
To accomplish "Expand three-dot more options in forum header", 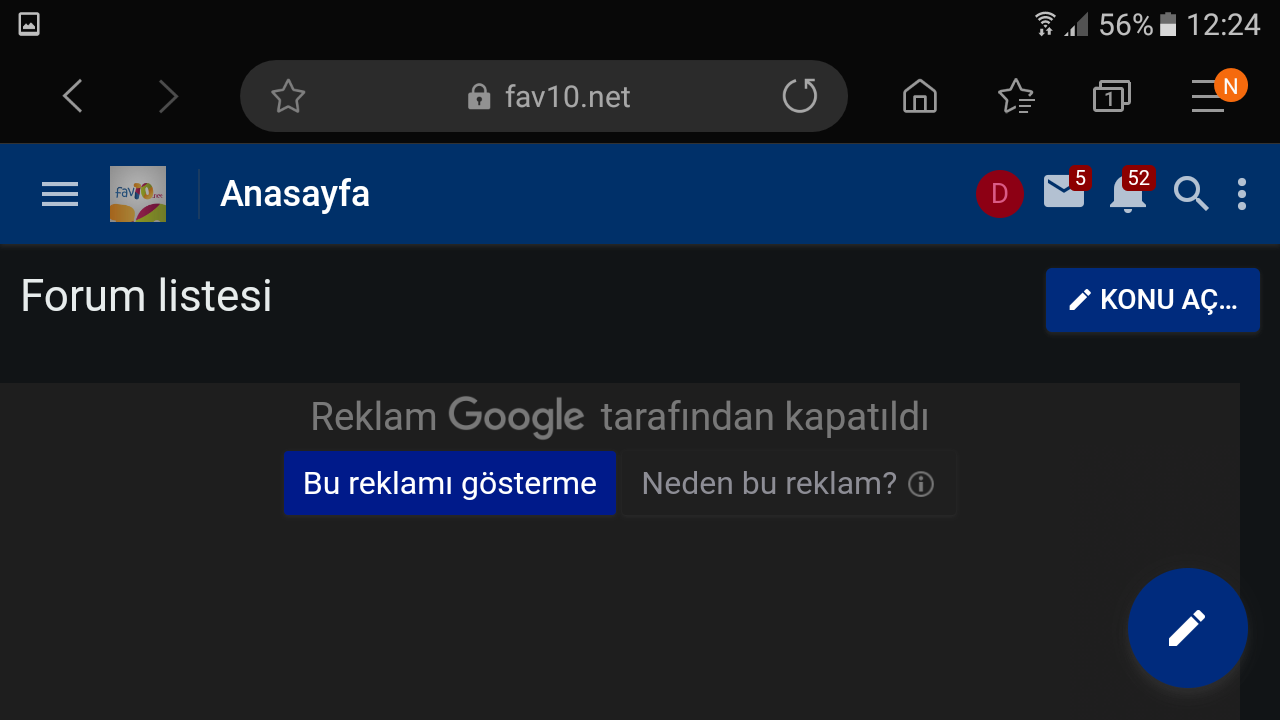I will point(1242,194).
